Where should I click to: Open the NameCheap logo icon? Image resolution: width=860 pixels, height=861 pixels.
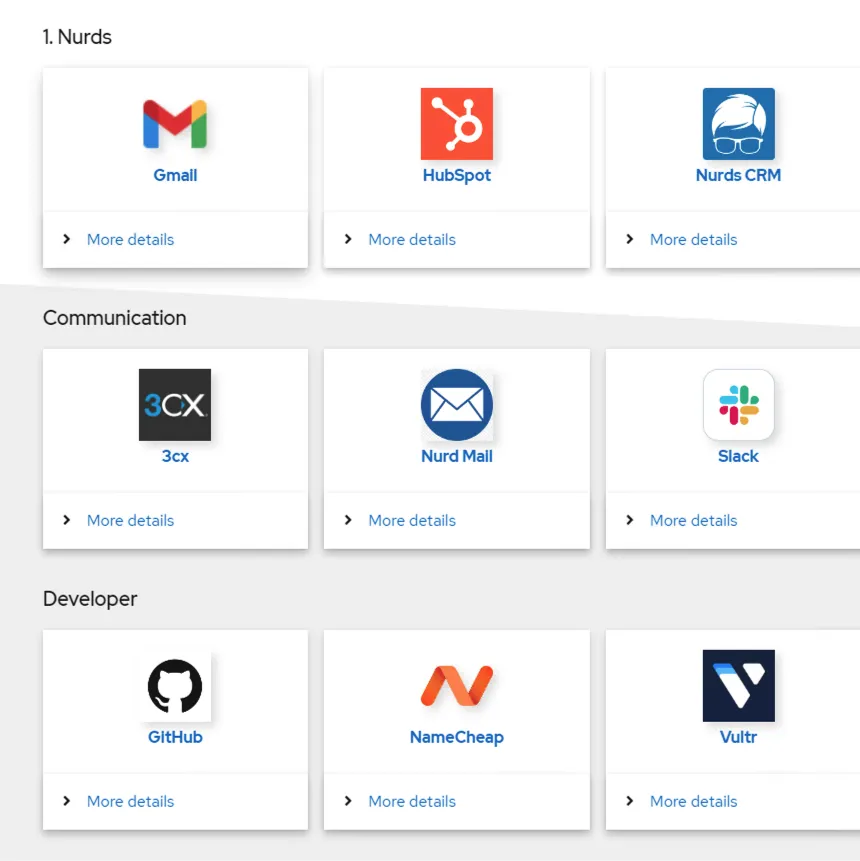[x=456, y=686]
